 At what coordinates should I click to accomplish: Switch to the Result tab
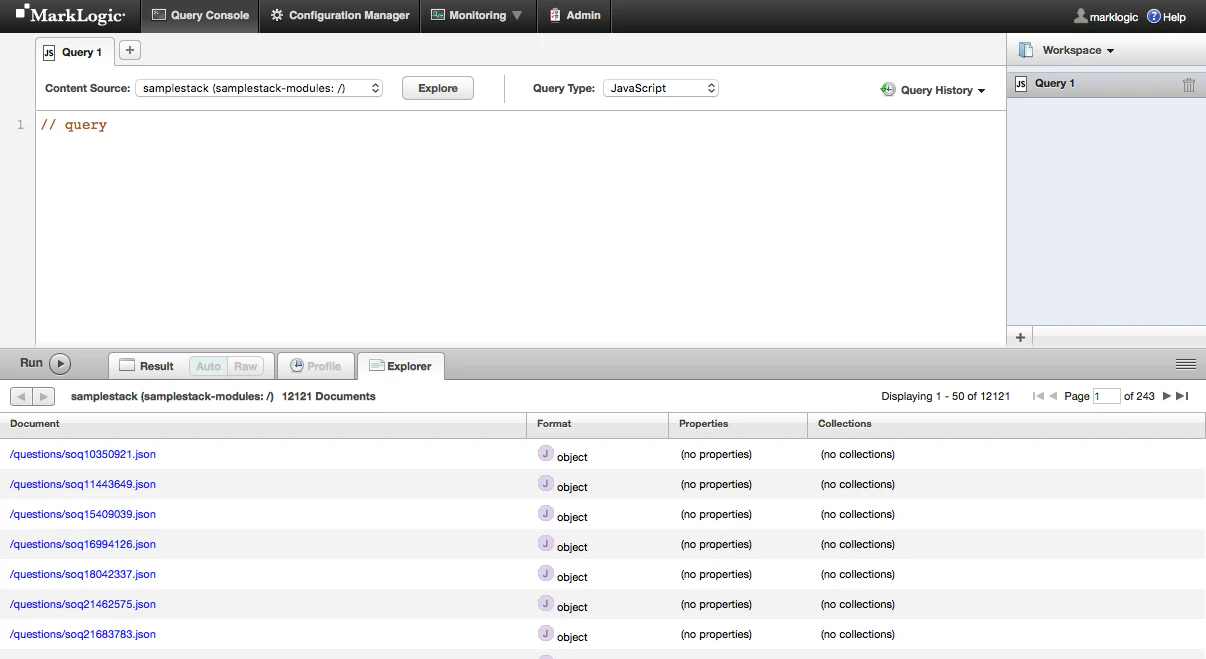[x=146, y=366]
